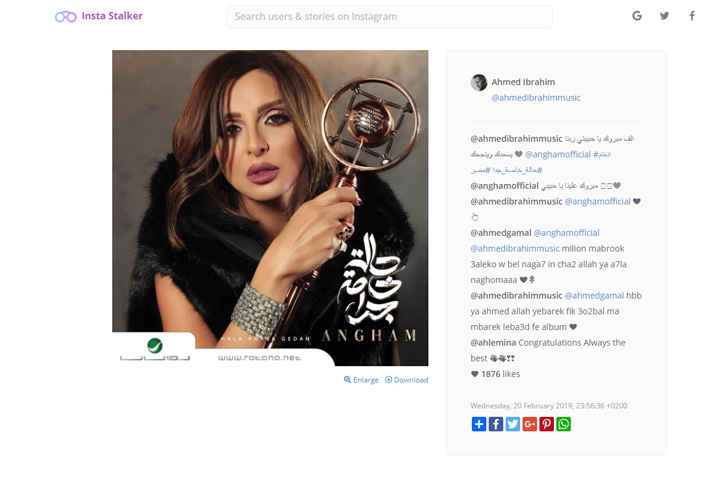
Task: Open the Twitter bird icon in header
Action: (x=664, y=16)
